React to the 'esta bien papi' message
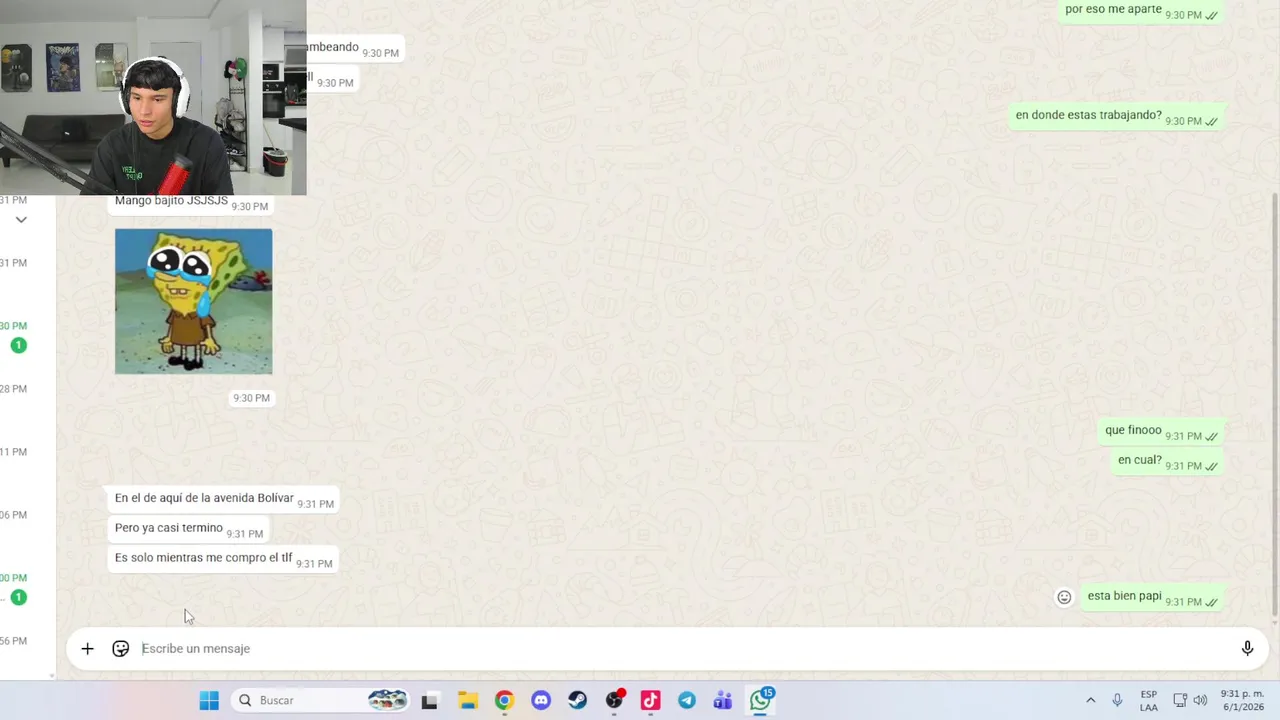 pos(1064,597)
